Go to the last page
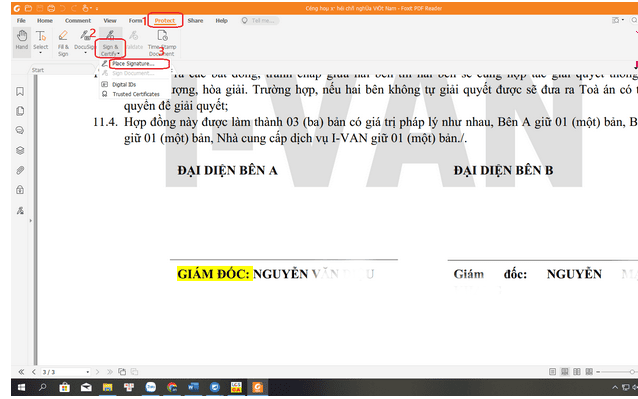This screenshot has width=638, height=399. tap(109, 372)
